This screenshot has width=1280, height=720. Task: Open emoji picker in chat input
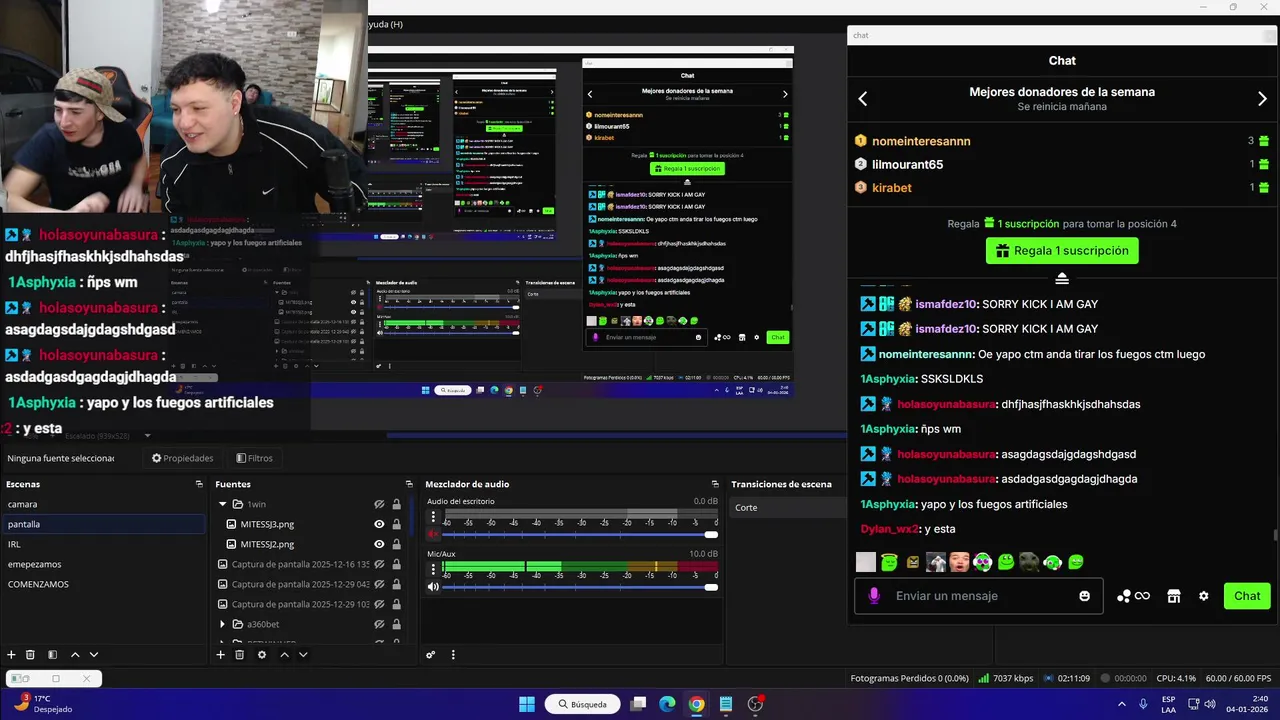pyautogui.click(x=1085, y=596)
